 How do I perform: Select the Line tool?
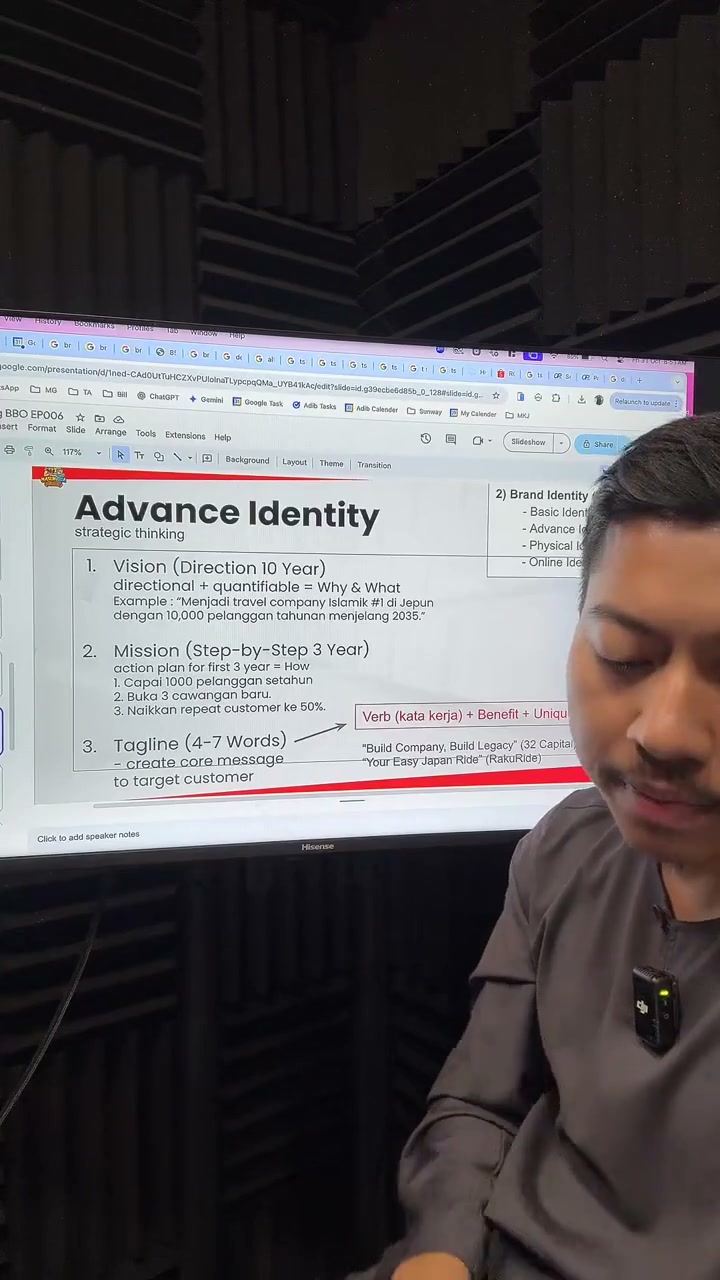point(177,457)
